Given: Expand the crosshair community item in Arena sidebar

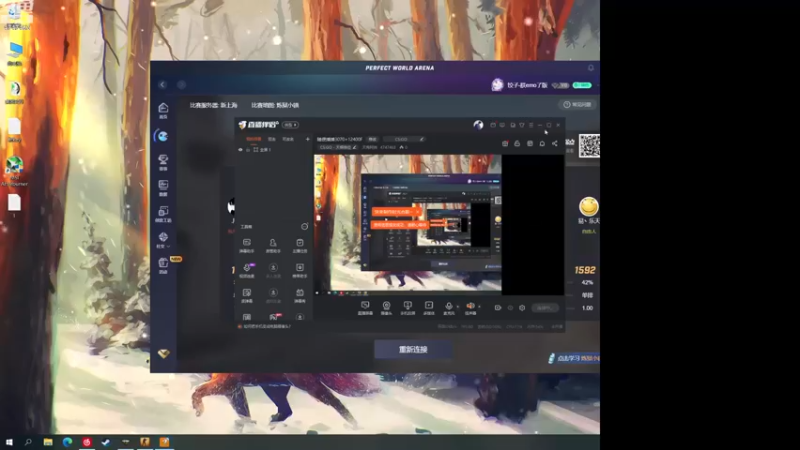Looking at the screenshot, I should tap(163, 239).
